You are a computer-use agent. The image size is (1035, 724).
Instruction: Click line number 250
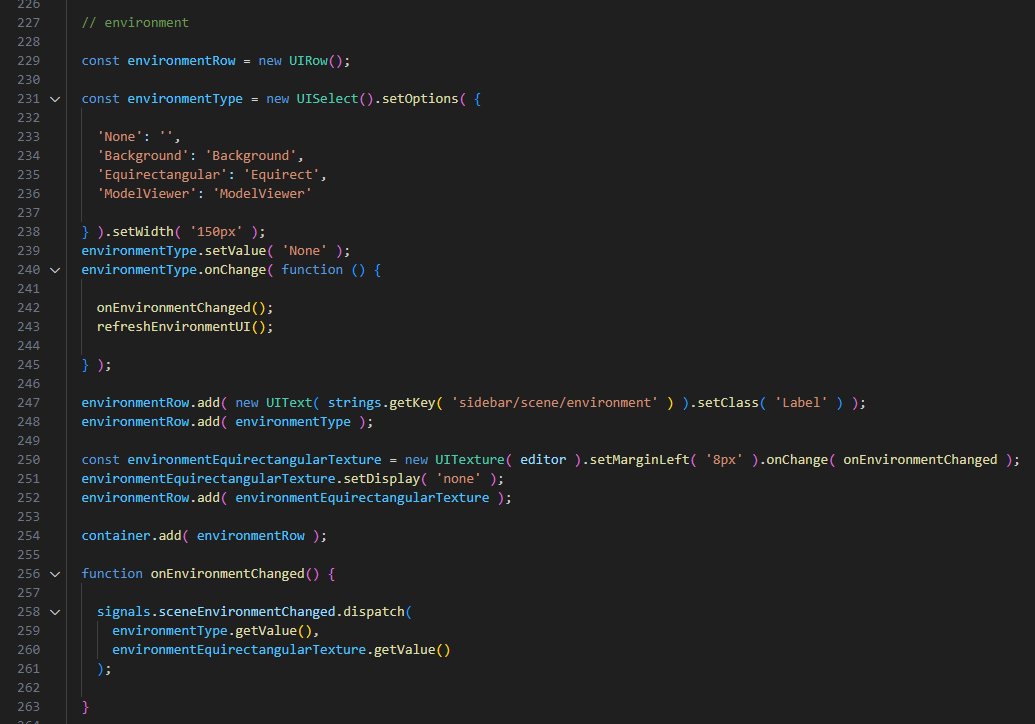28,460
